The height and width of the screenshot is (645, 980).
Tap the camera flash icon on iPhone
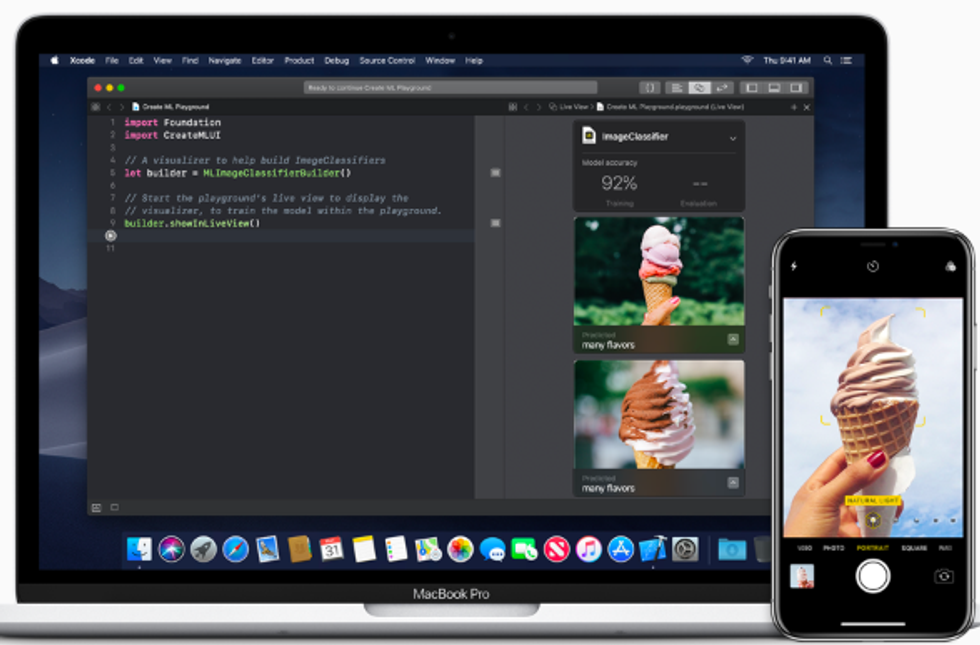[795, 267]
